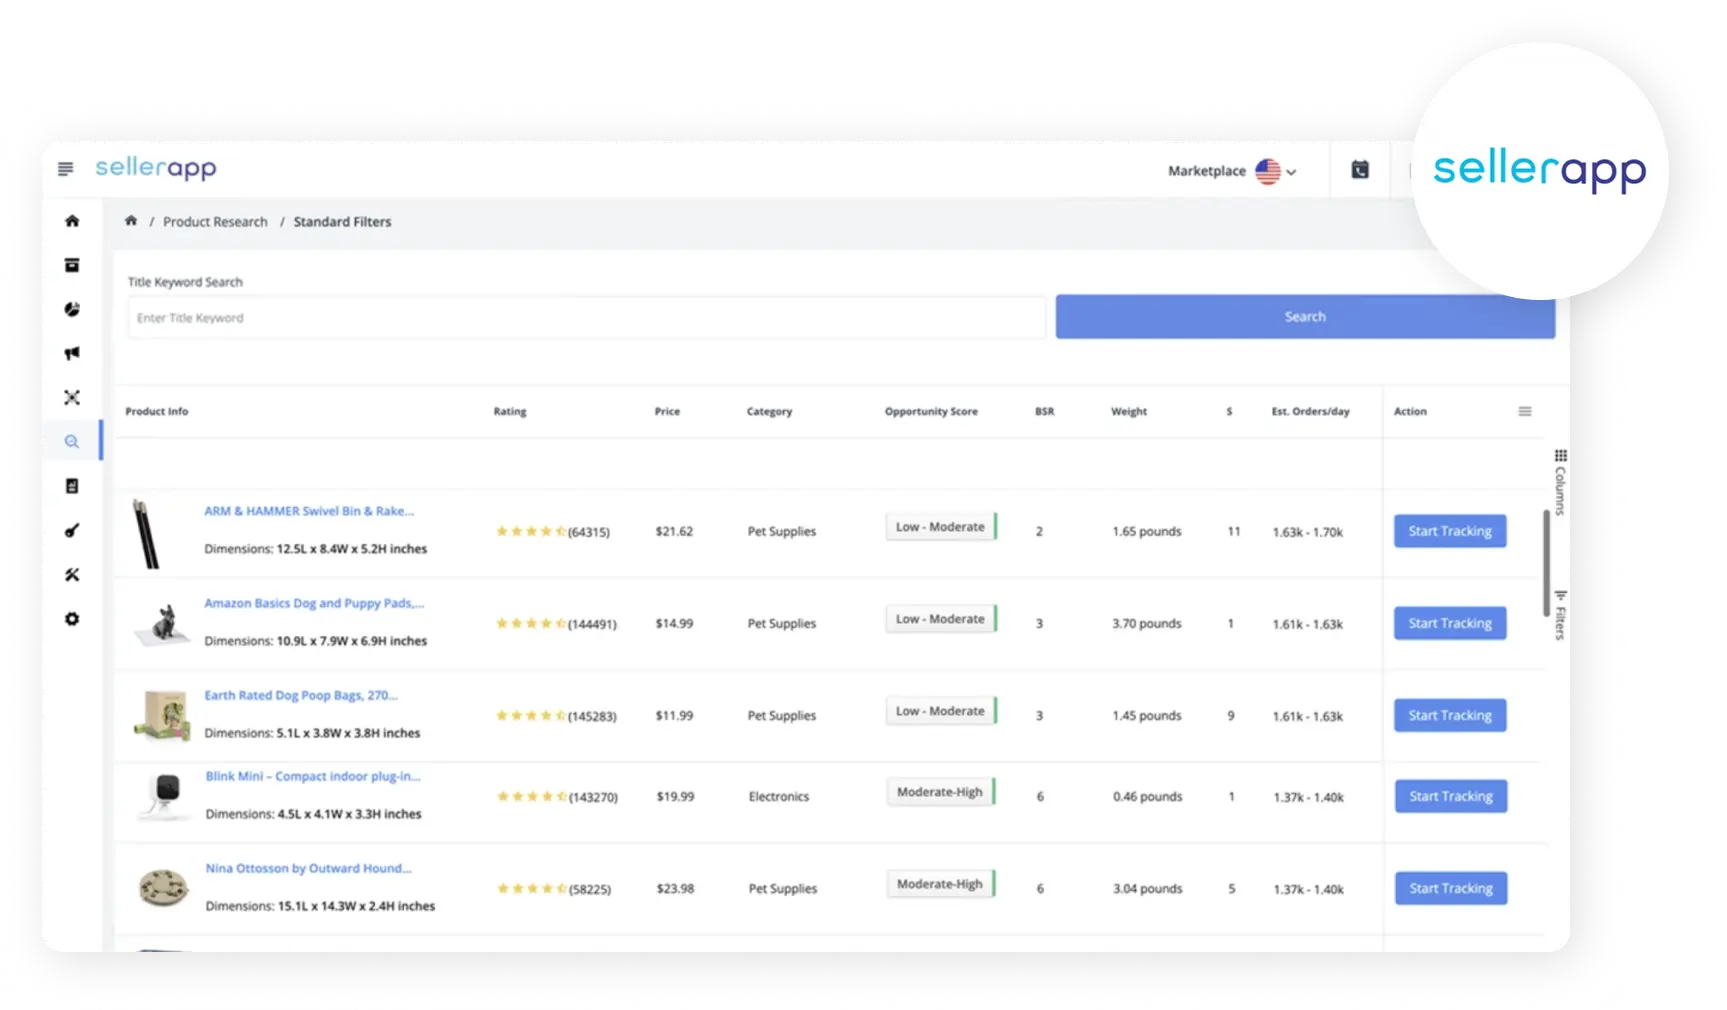Start Tracking the Amazon Basics Dog Pads
1727x1010 pixels.
coord(1450,623)
